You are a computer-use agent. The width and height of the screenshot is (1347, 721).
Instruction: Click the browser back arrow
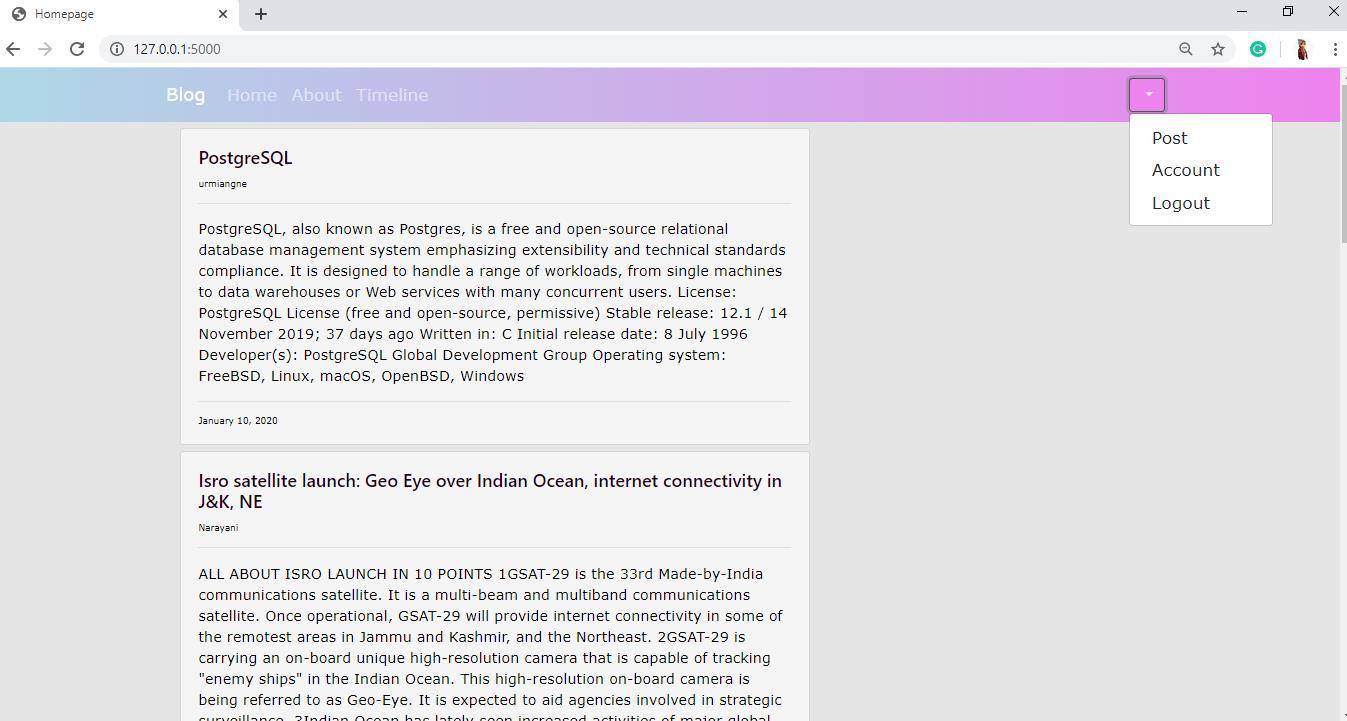coord(12,49)
